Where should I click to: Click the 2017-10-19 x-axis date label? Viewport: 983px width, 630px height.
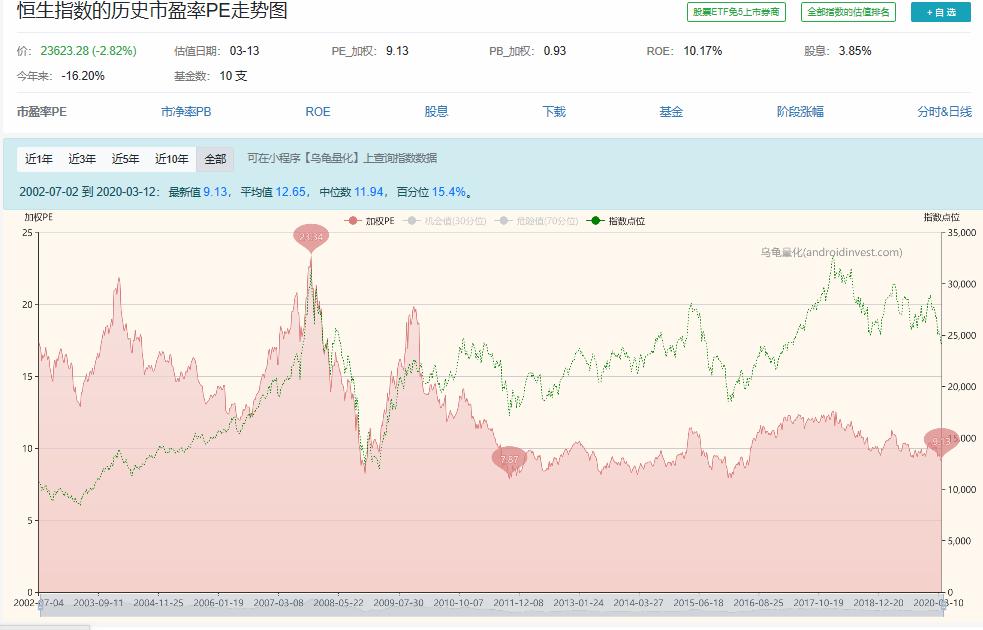click(819, 602)
